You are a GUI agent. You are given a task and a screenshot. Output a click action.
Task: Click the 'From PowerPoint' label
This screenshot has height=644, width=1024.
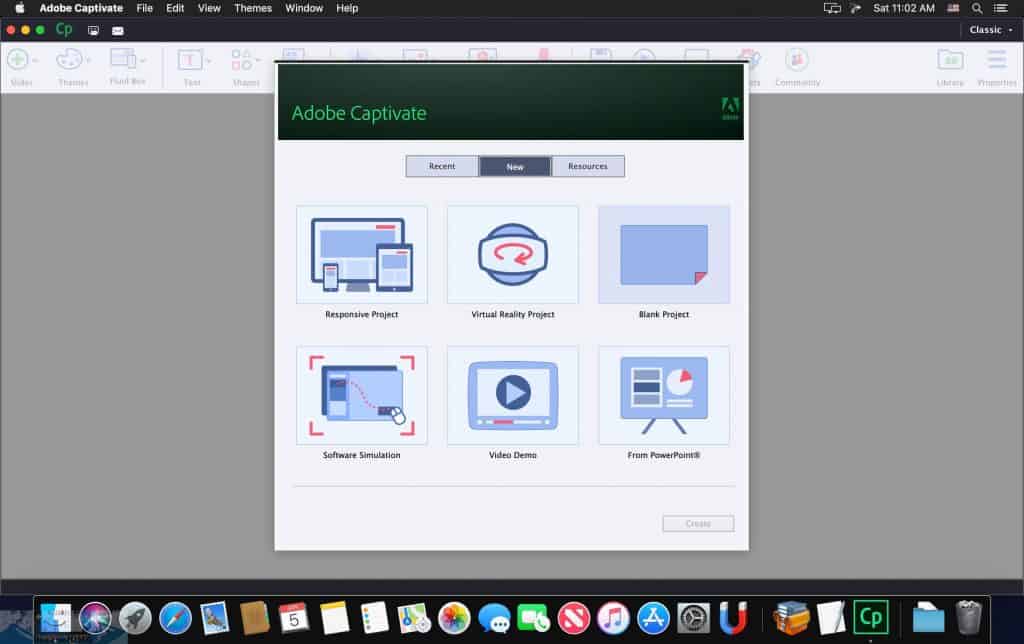point(664,455)
